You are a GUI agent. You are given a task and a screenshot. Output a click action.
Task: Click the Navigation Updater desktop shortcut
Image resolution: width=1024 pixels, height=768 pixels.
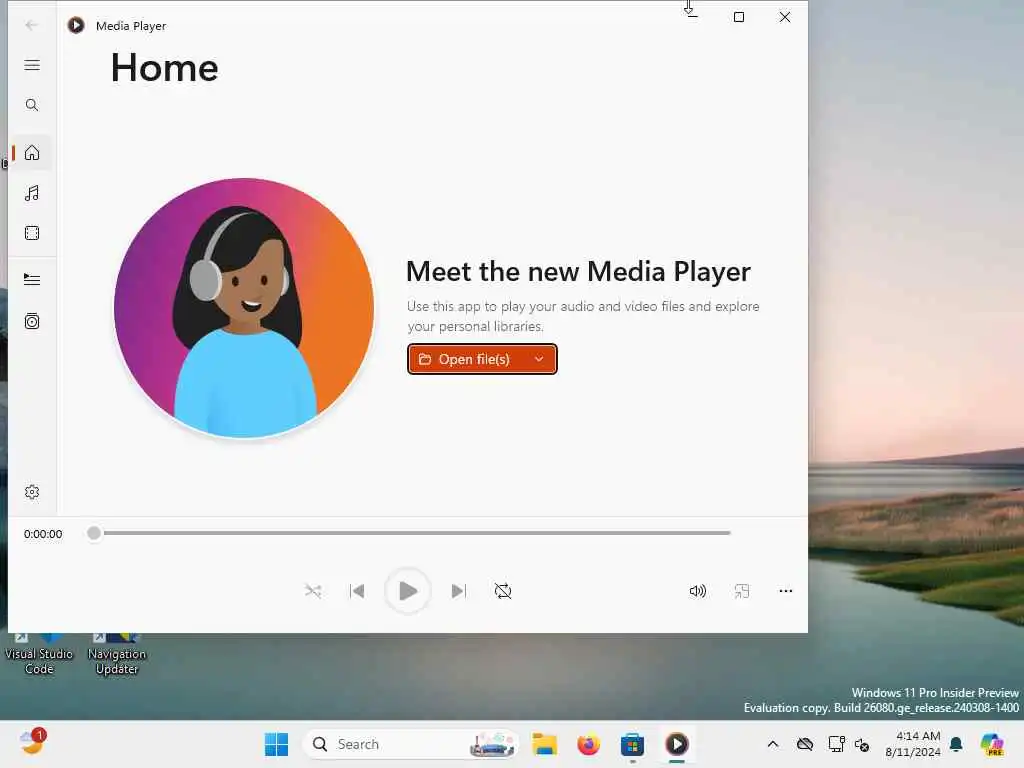tap(117, 654)
